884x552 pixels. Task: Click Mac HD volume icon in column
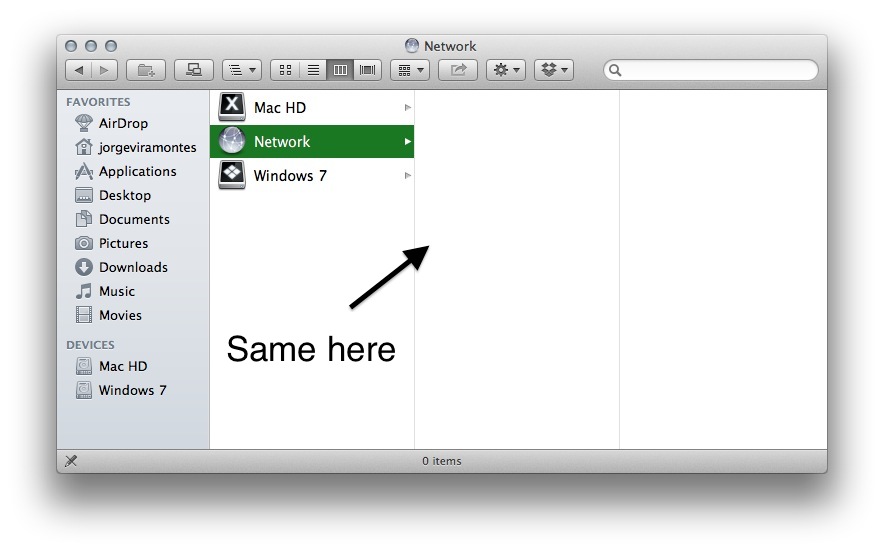232,107
